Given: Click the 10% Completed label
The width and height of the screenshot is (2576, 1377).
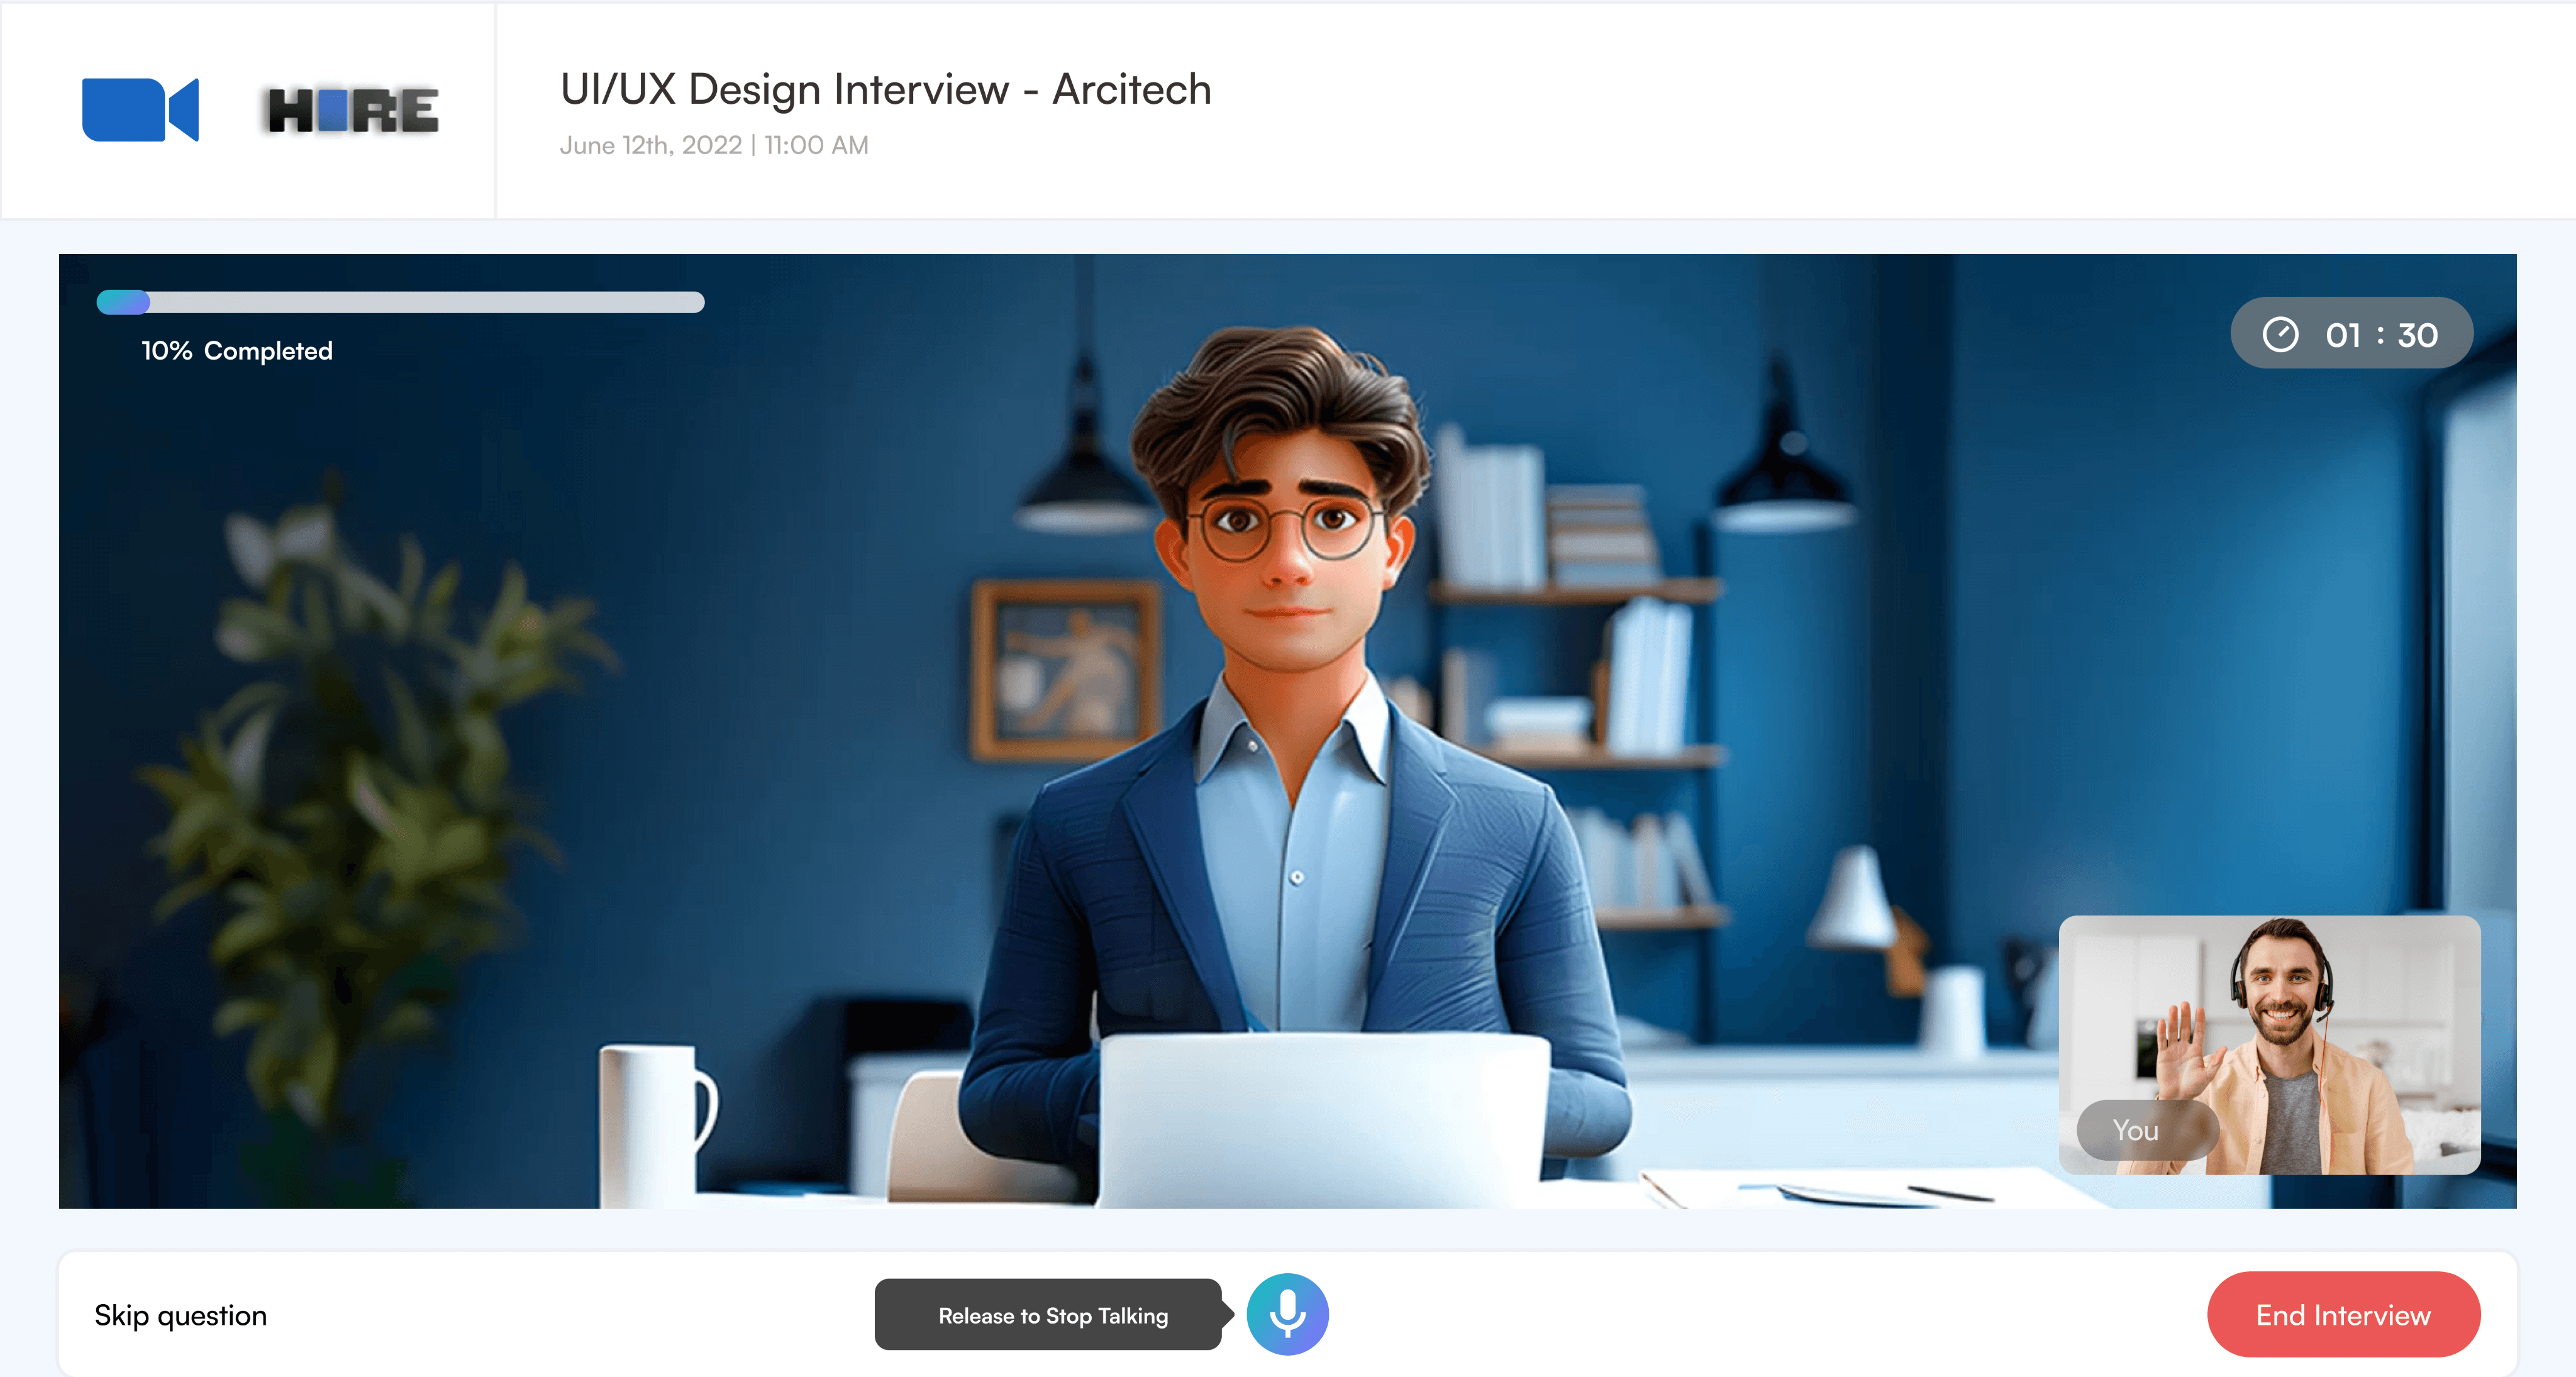Looking at the screenshot, I should click(237, 351).
